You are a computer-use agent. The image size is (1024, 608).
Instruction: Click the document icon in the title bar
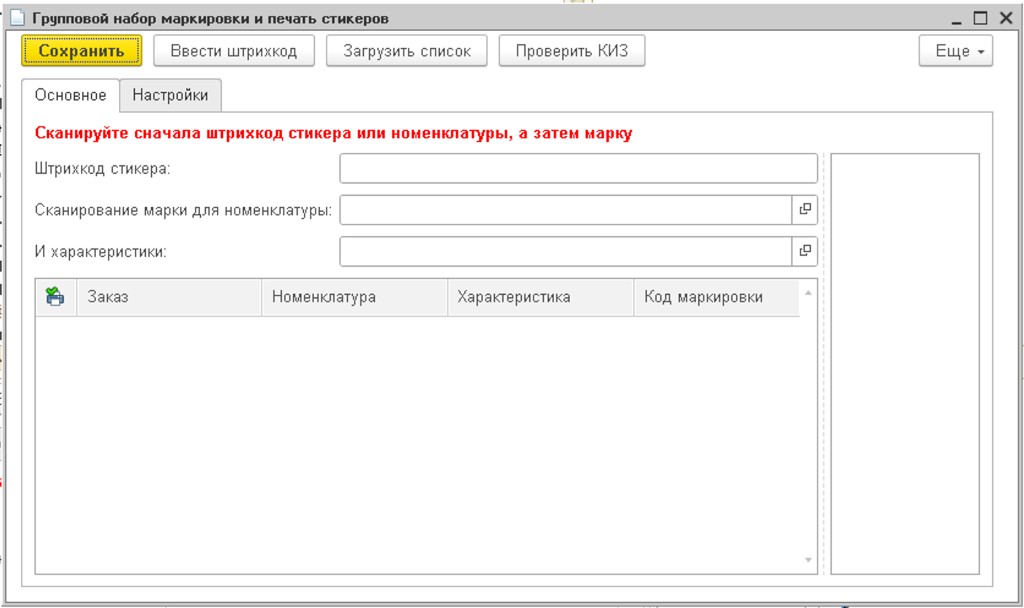coord(18,18)
